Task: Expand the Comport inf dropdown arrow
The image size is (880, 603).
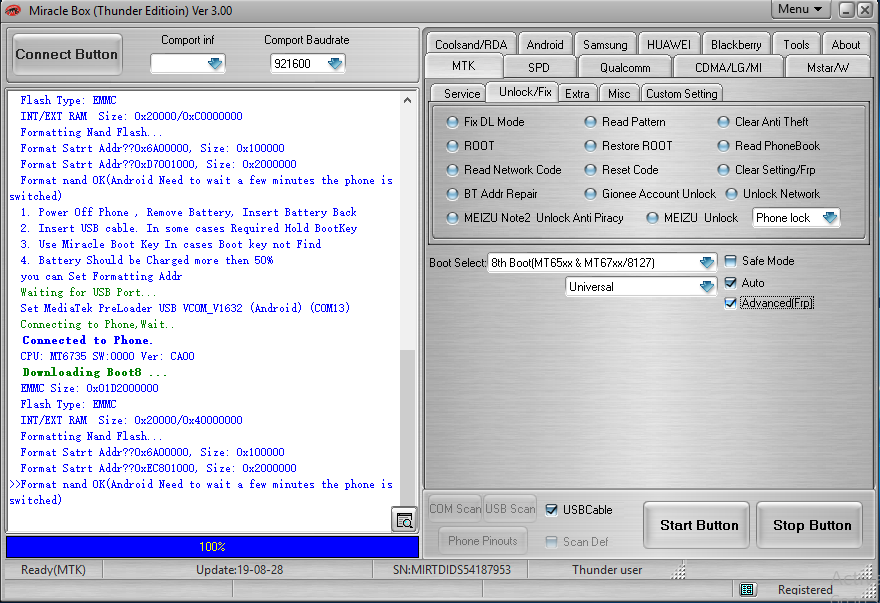Action: pyautogui.click(x=215, y=63)
